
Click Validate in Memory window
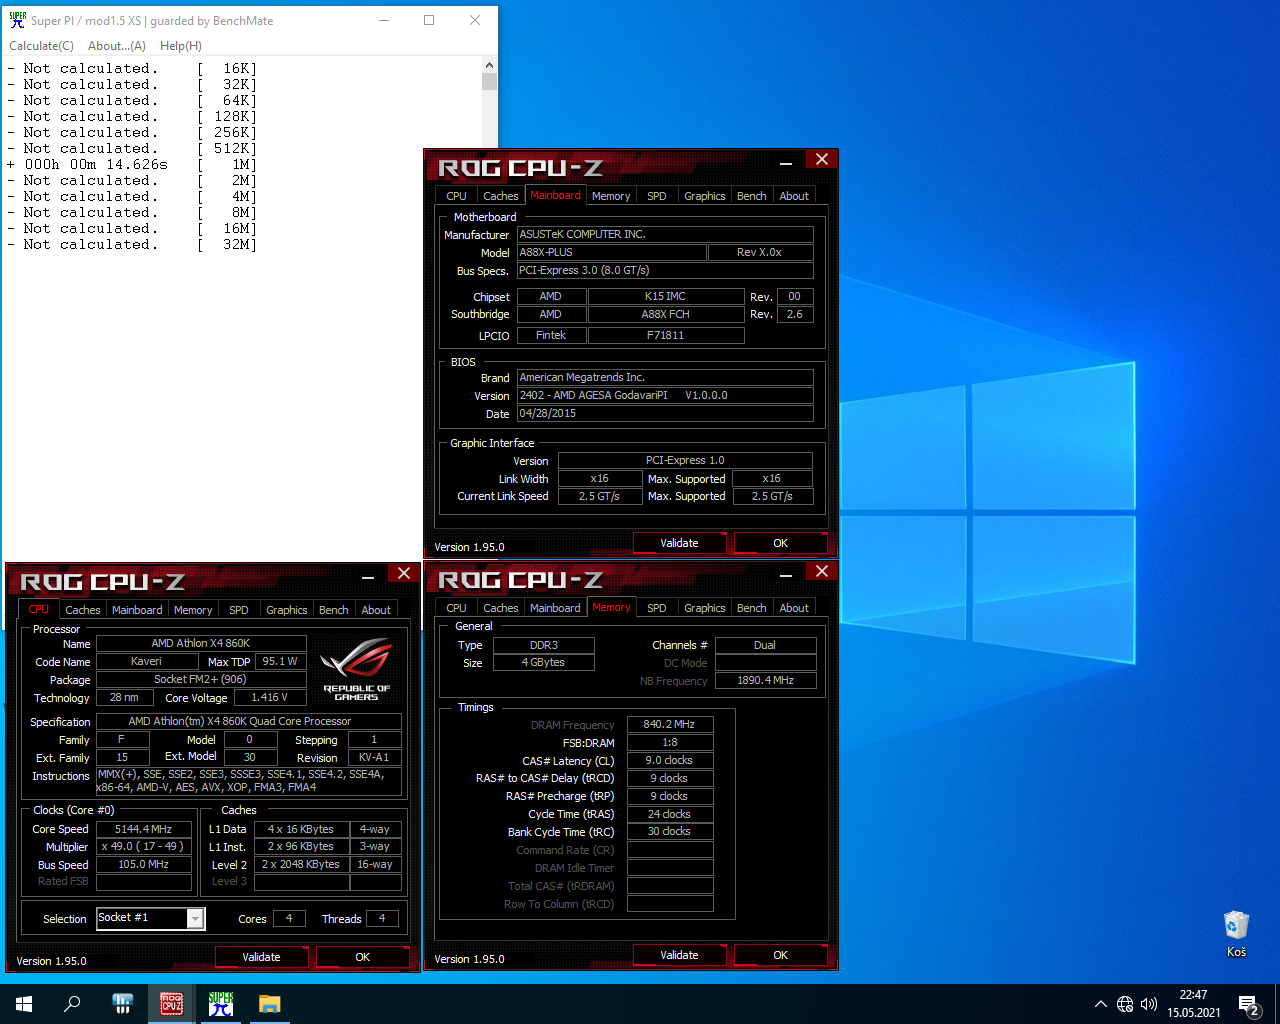coord(679,955)
